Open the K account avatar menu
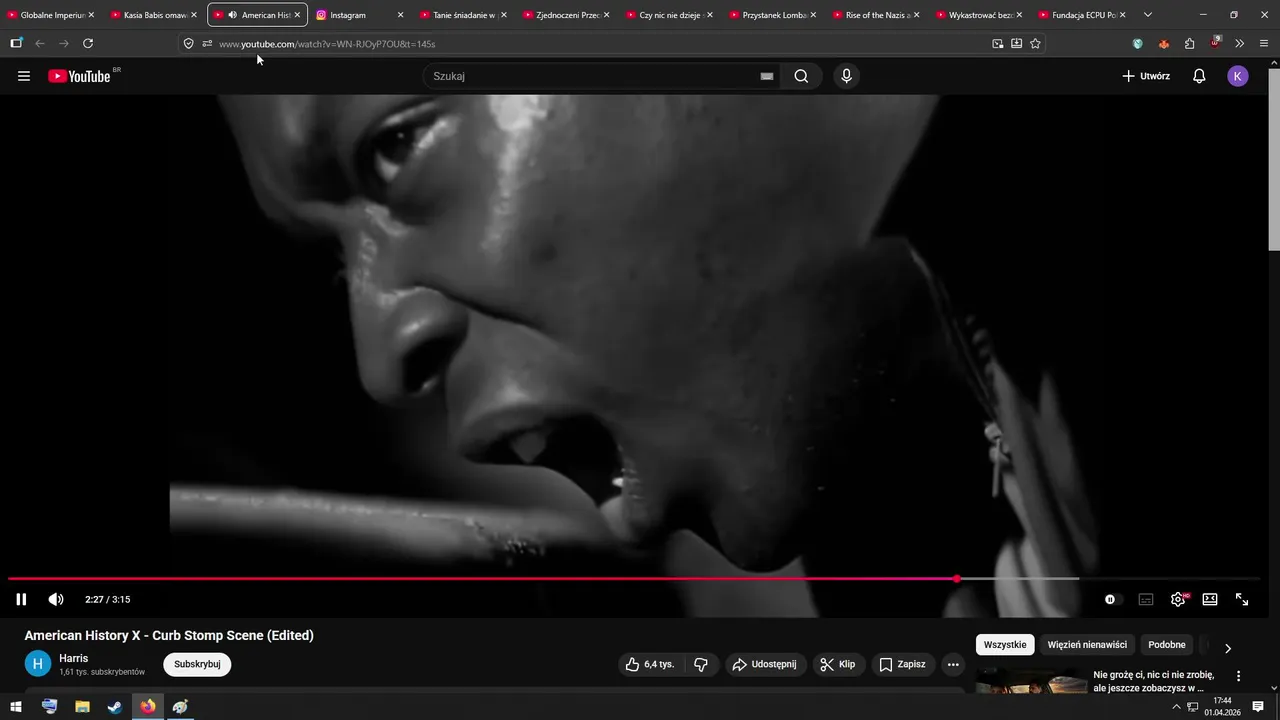 click(x=1238, y=76)
